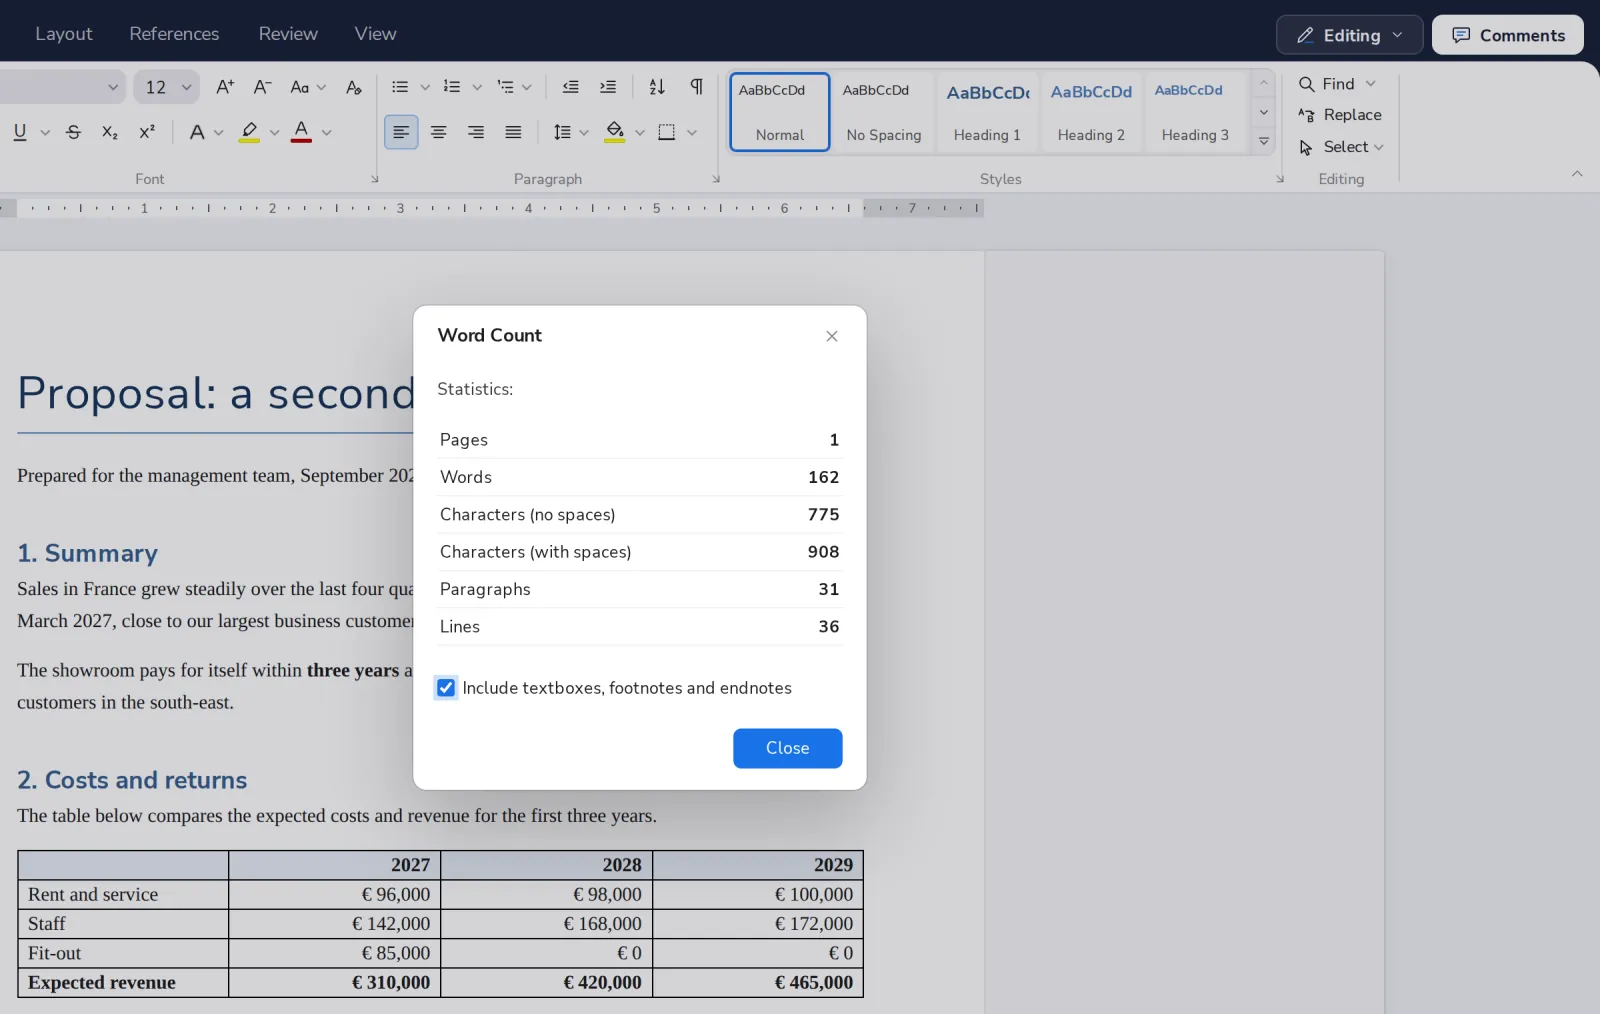Increase paragraph indent
Viewport: 1600px width, 1014px height.
(607, 87)
